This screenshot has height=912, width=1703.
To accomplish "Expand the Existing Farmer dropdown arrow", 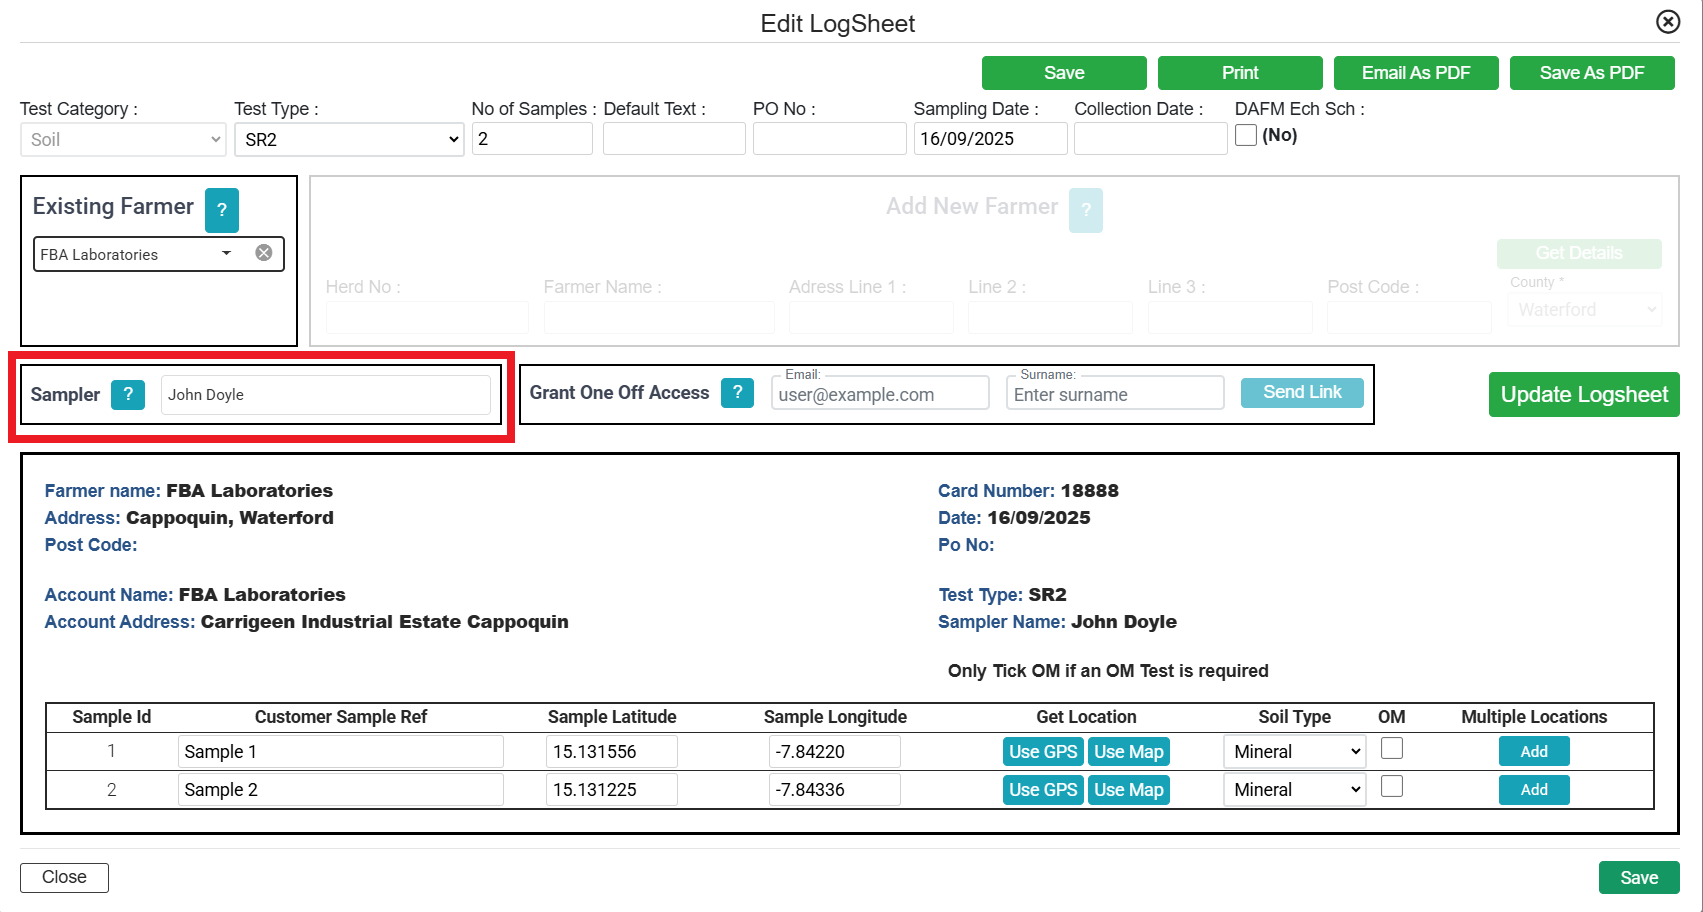I will (x=227, y=253).
